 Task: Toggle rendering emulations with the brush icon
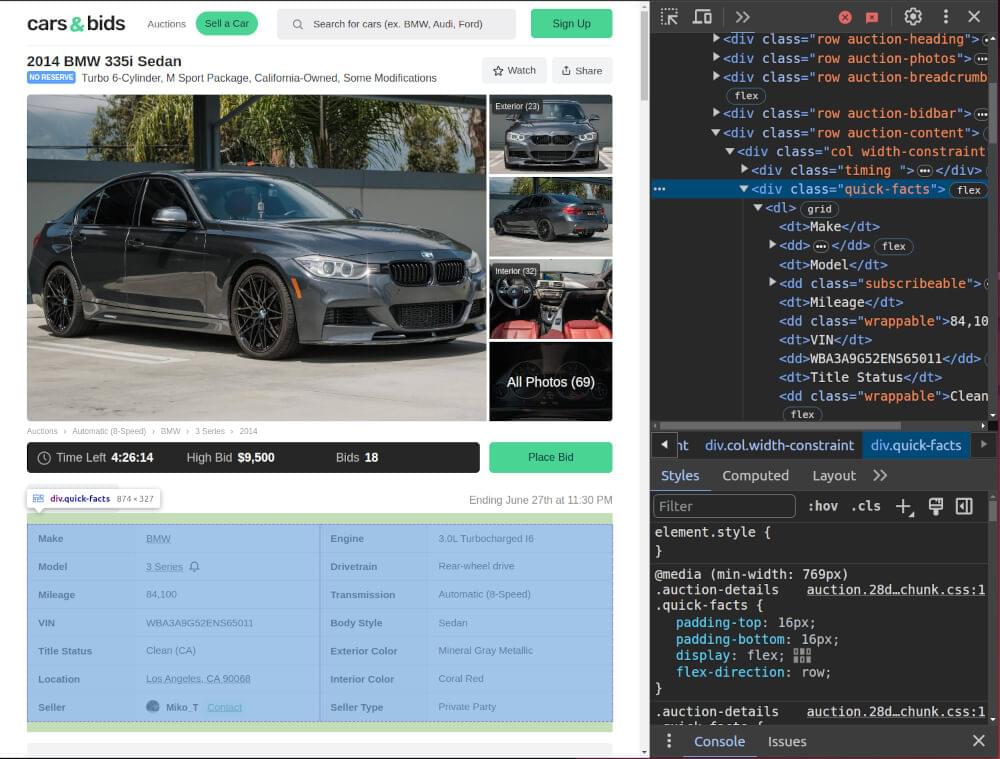pyautogui.click(x=936, y=506)
